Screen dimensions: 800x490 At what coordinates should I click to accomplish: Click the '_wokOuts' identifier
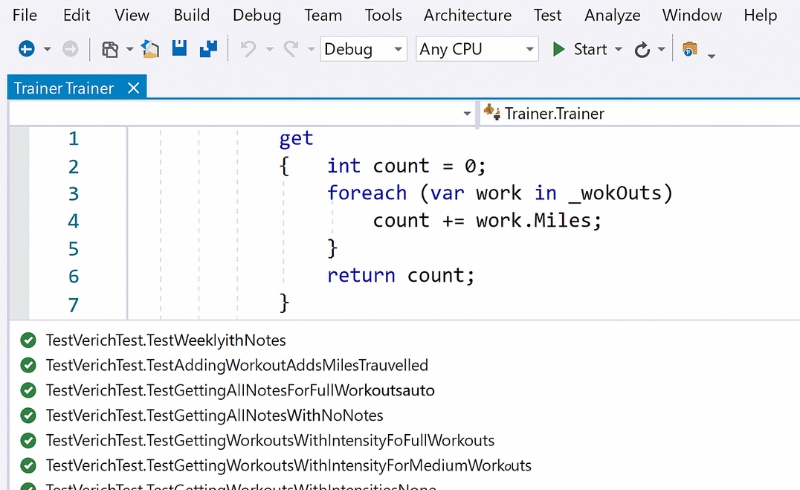point(615,193)
